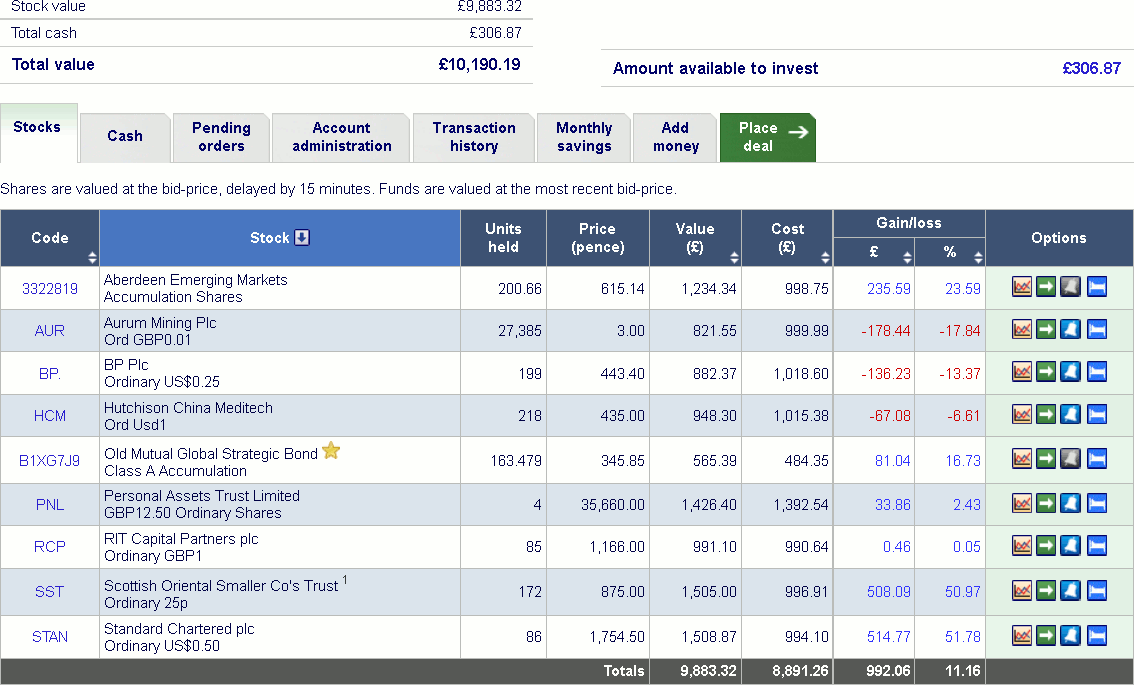The height and width of the screenshot is (685, 1134).
Task: Click grey alert bell for Aberdeen Emerging Markets
Action: [x=1070, y=287]
